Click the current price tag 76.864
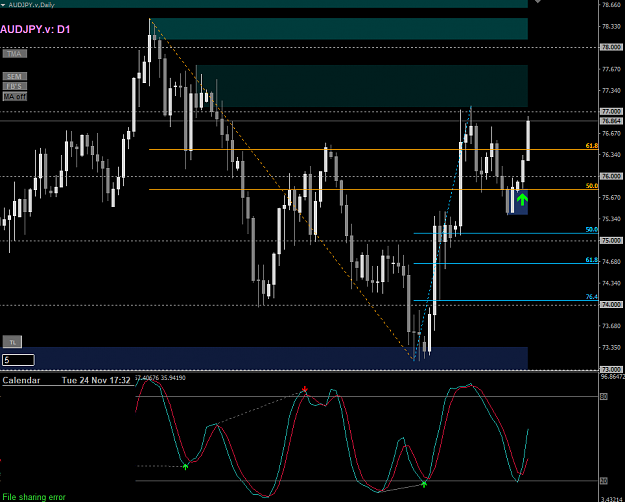Screen dimensions: 625x502 [611, 121]
